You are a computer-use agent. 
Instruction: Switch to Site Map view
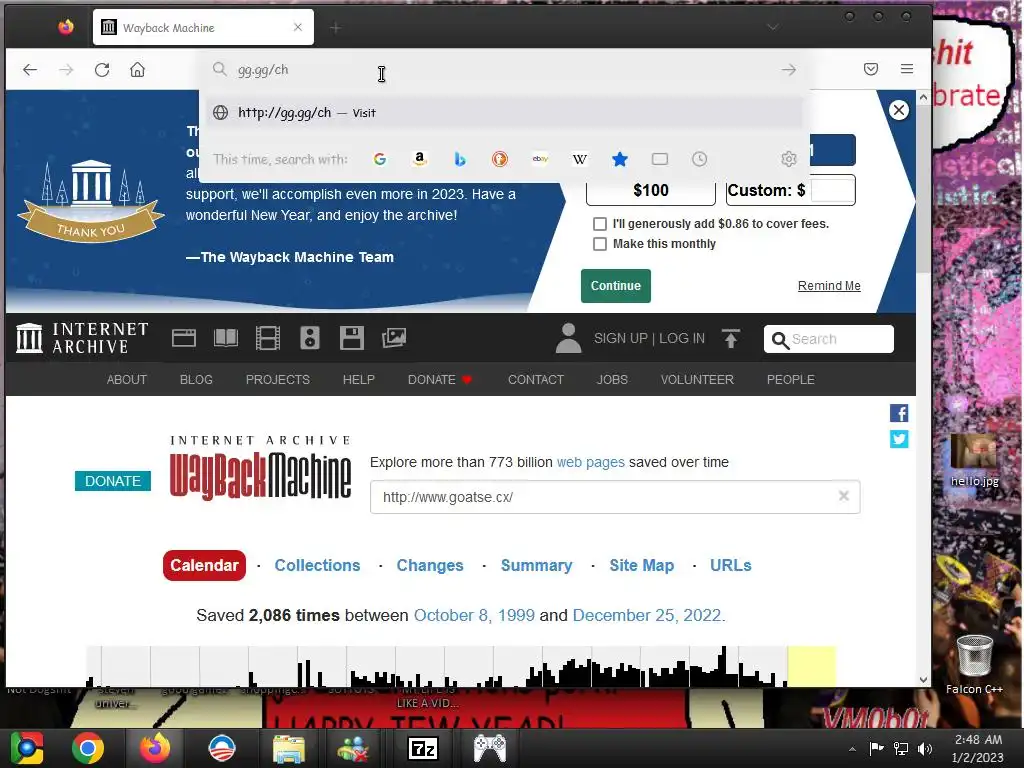click(x=641, y=565)
